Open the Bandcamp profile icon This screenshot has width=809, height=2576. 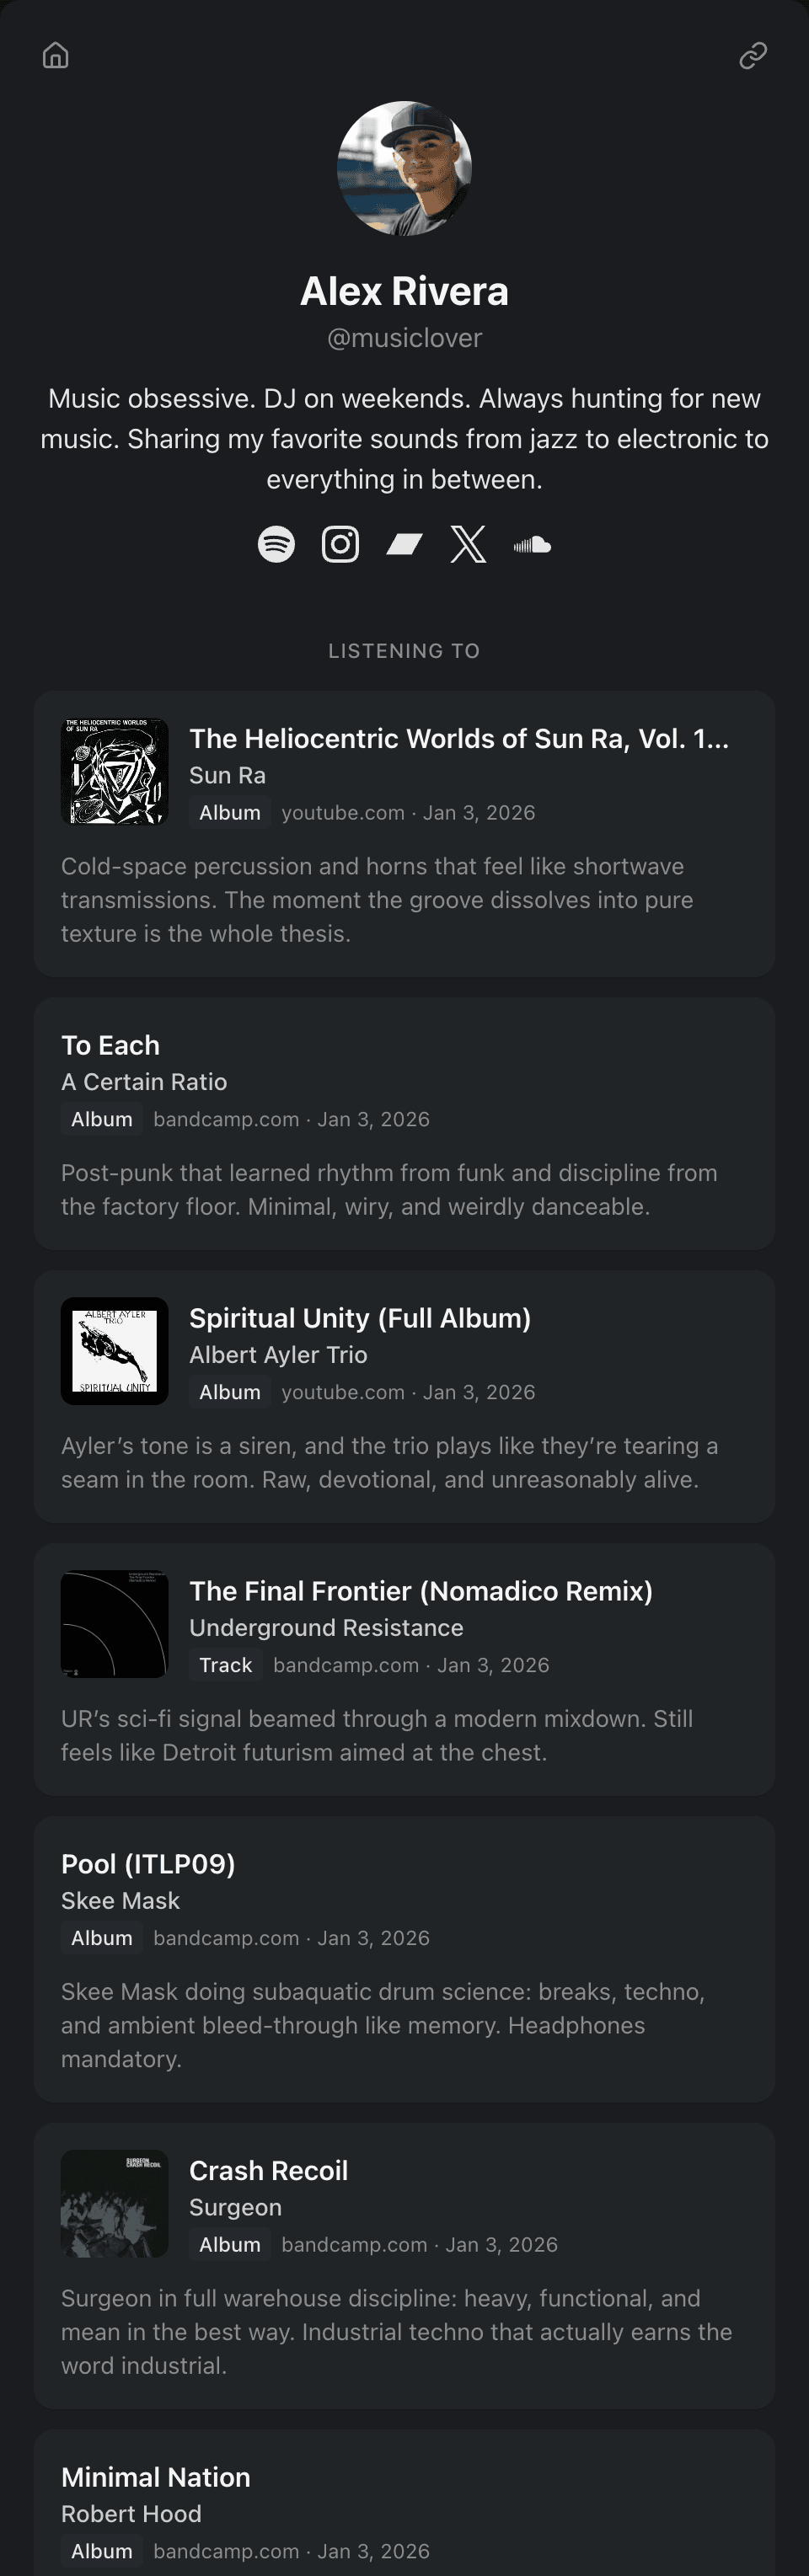404,543
